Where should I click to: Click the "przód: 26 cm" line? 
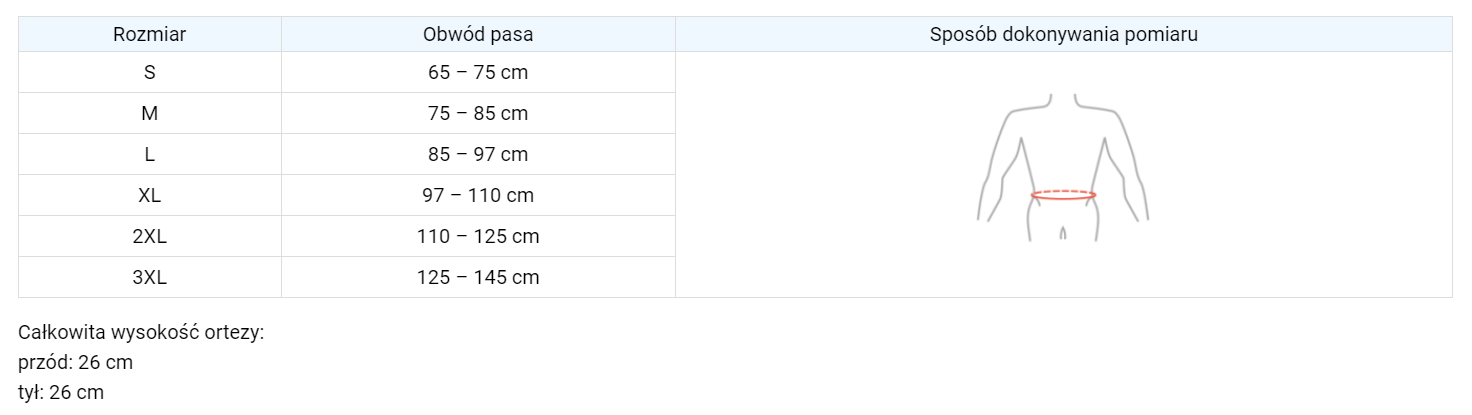pyautogui.click(x=76, y=362)
